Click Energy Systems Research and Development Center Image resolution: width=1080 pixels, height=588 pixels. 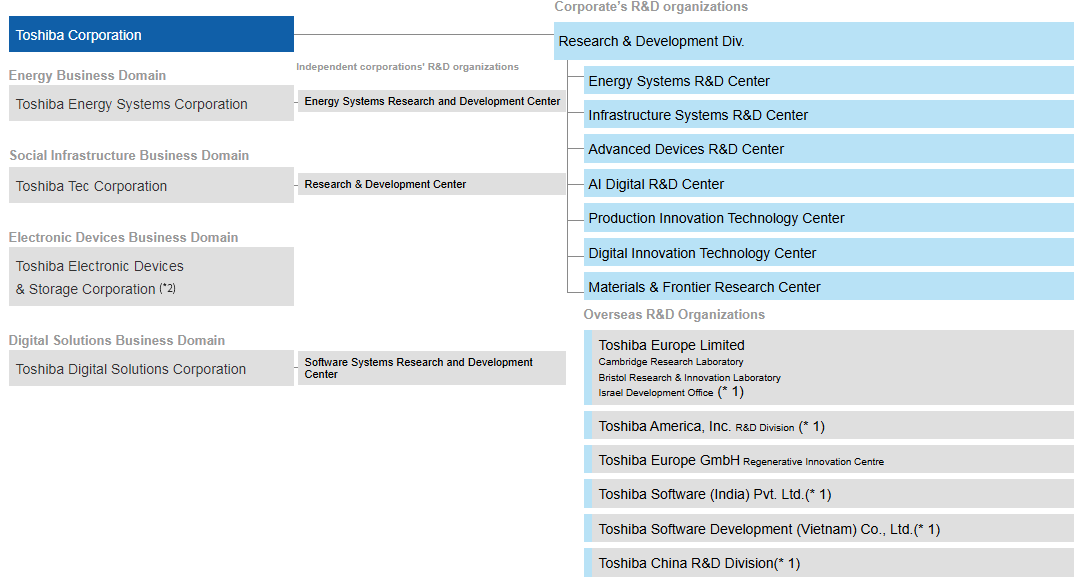(431, 101)
